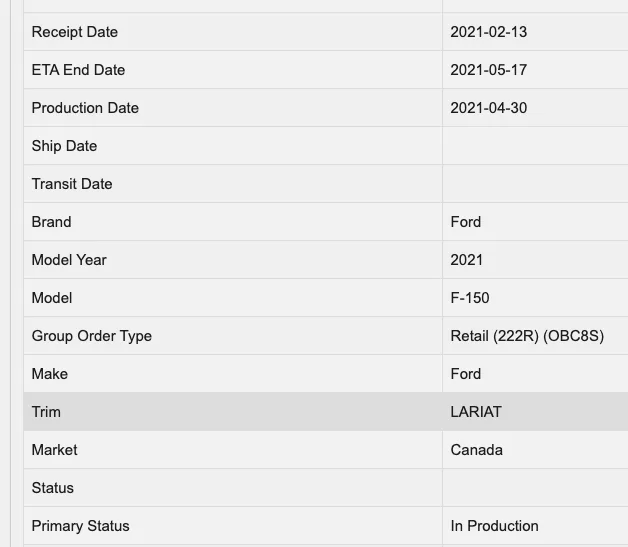The height and width of the screenshot is (547, 628).
Task: Click the Group Order Type label
Action: tap(92, 336)
